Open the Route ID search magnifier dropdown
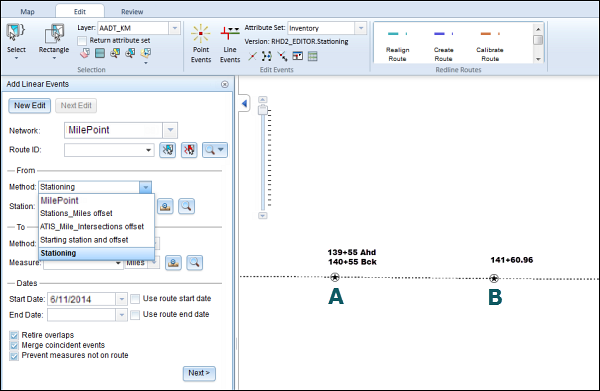This screenshot has height=391, width=600. [215, 150]
